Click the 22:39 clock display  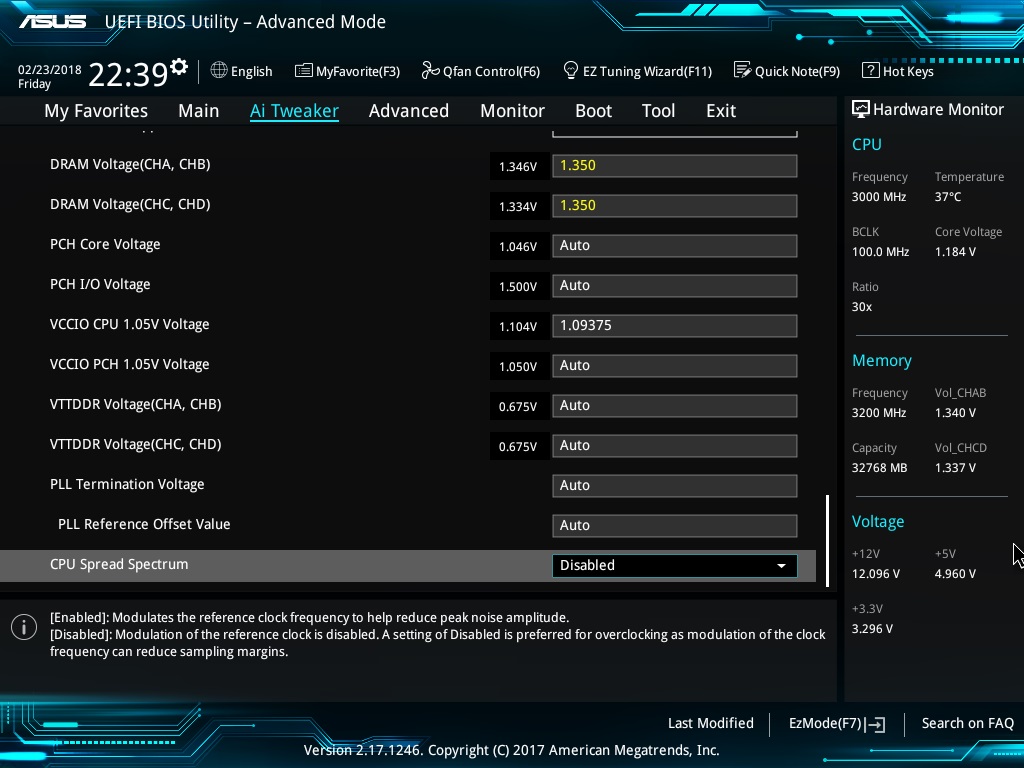tap(128, 74)
